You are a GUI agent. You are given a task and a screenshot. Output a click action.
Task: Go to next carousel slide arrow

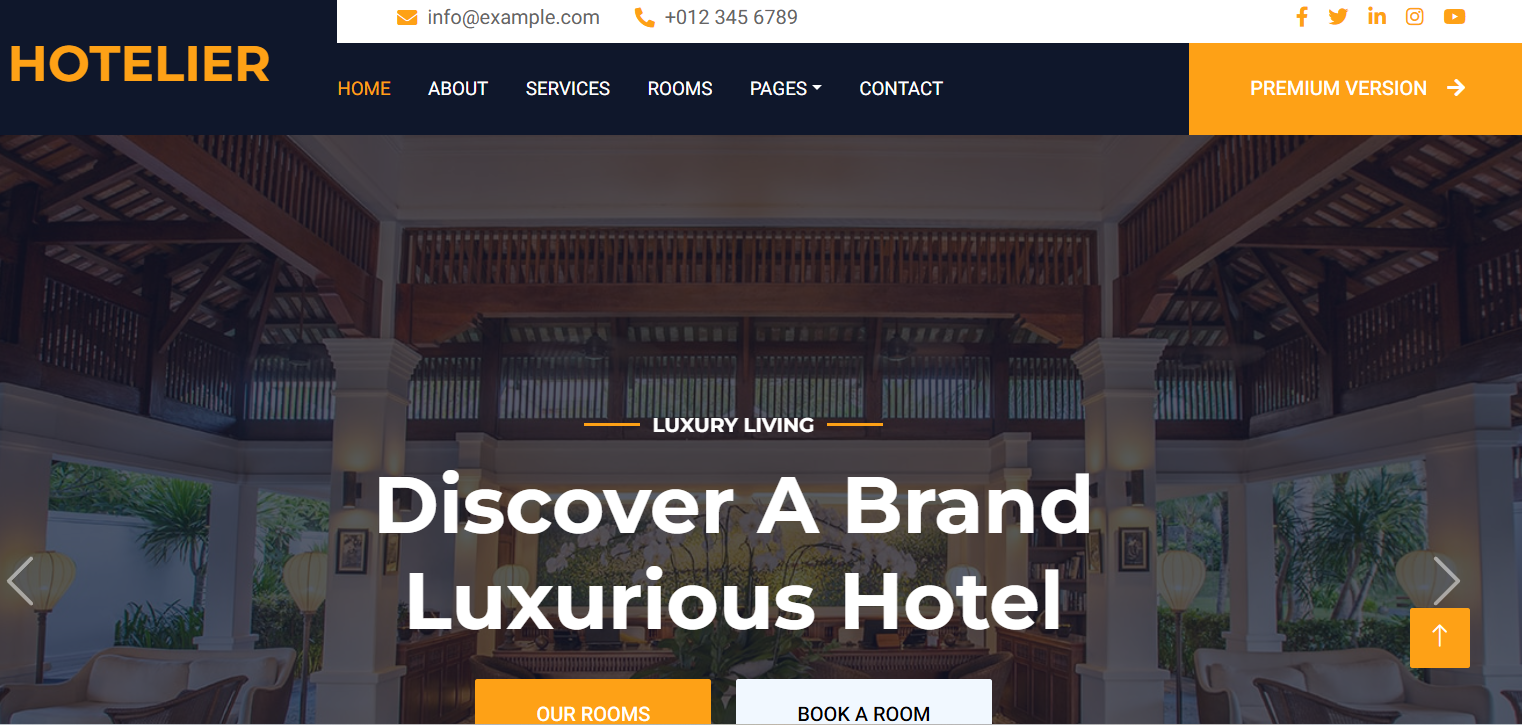pyautogui.click(x=1446, y=581)
